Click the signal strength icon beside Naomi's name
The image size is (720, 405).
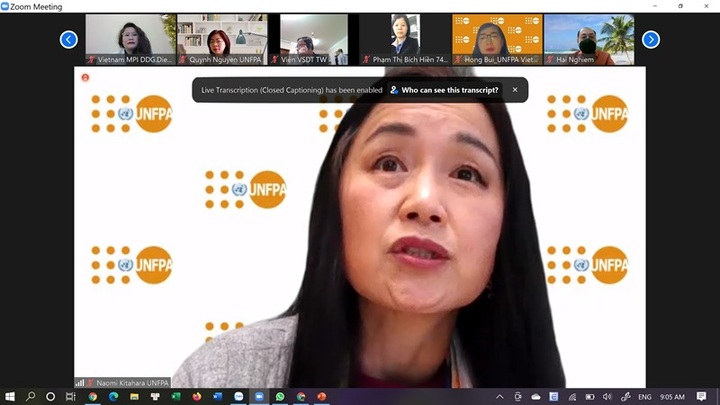(x=80, y=382)
